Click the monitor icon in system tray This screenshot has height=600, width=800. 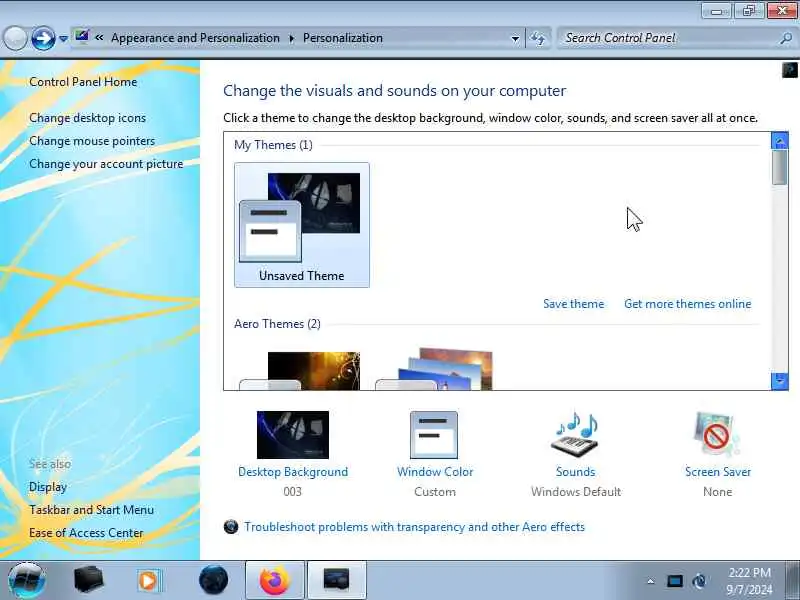[x=674, y=581]
